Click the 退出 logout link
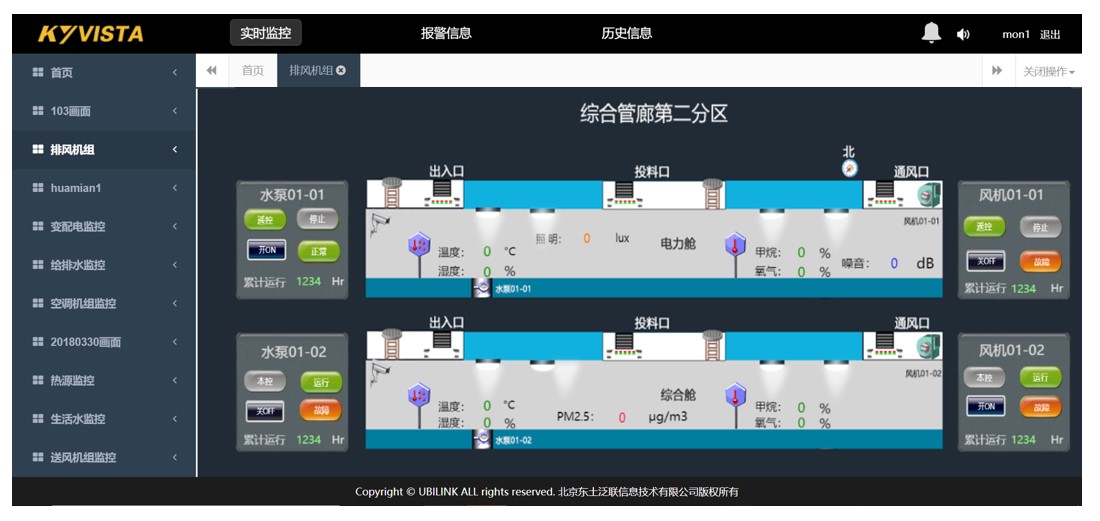 click(x=1050, y=34)
